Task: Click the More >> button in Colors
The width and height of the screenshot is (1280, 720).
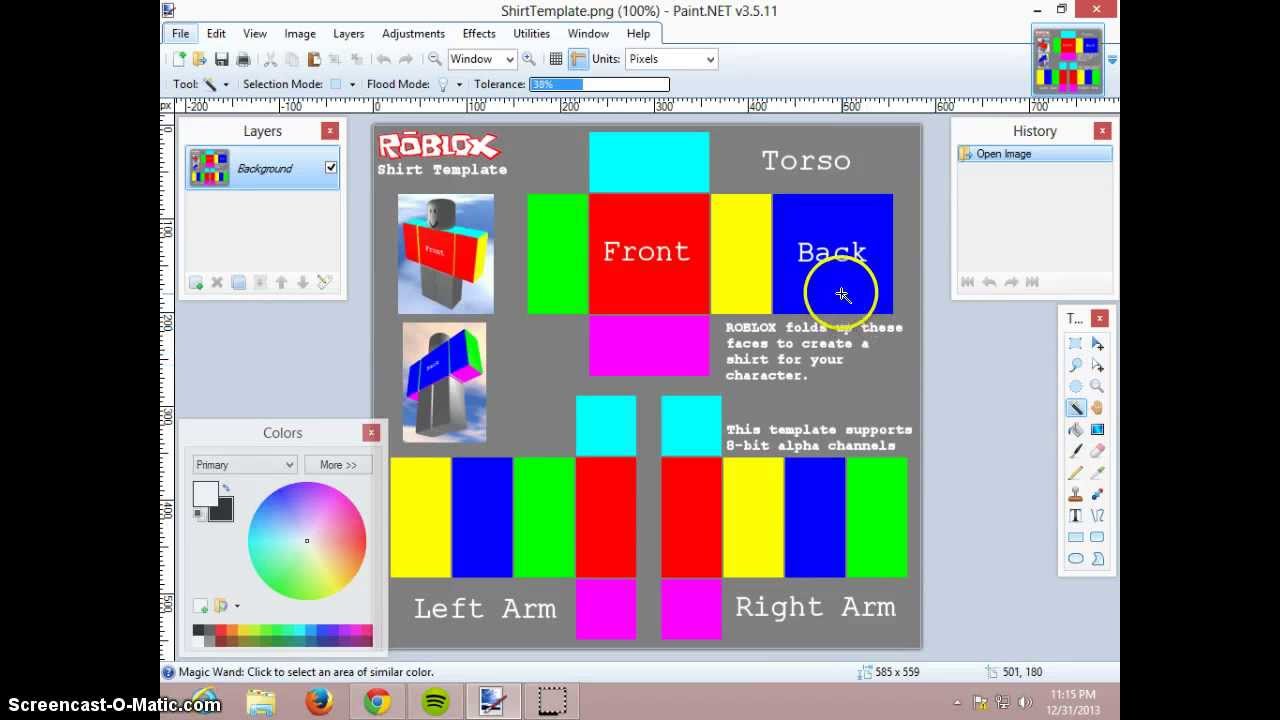Action: point(338,465)
